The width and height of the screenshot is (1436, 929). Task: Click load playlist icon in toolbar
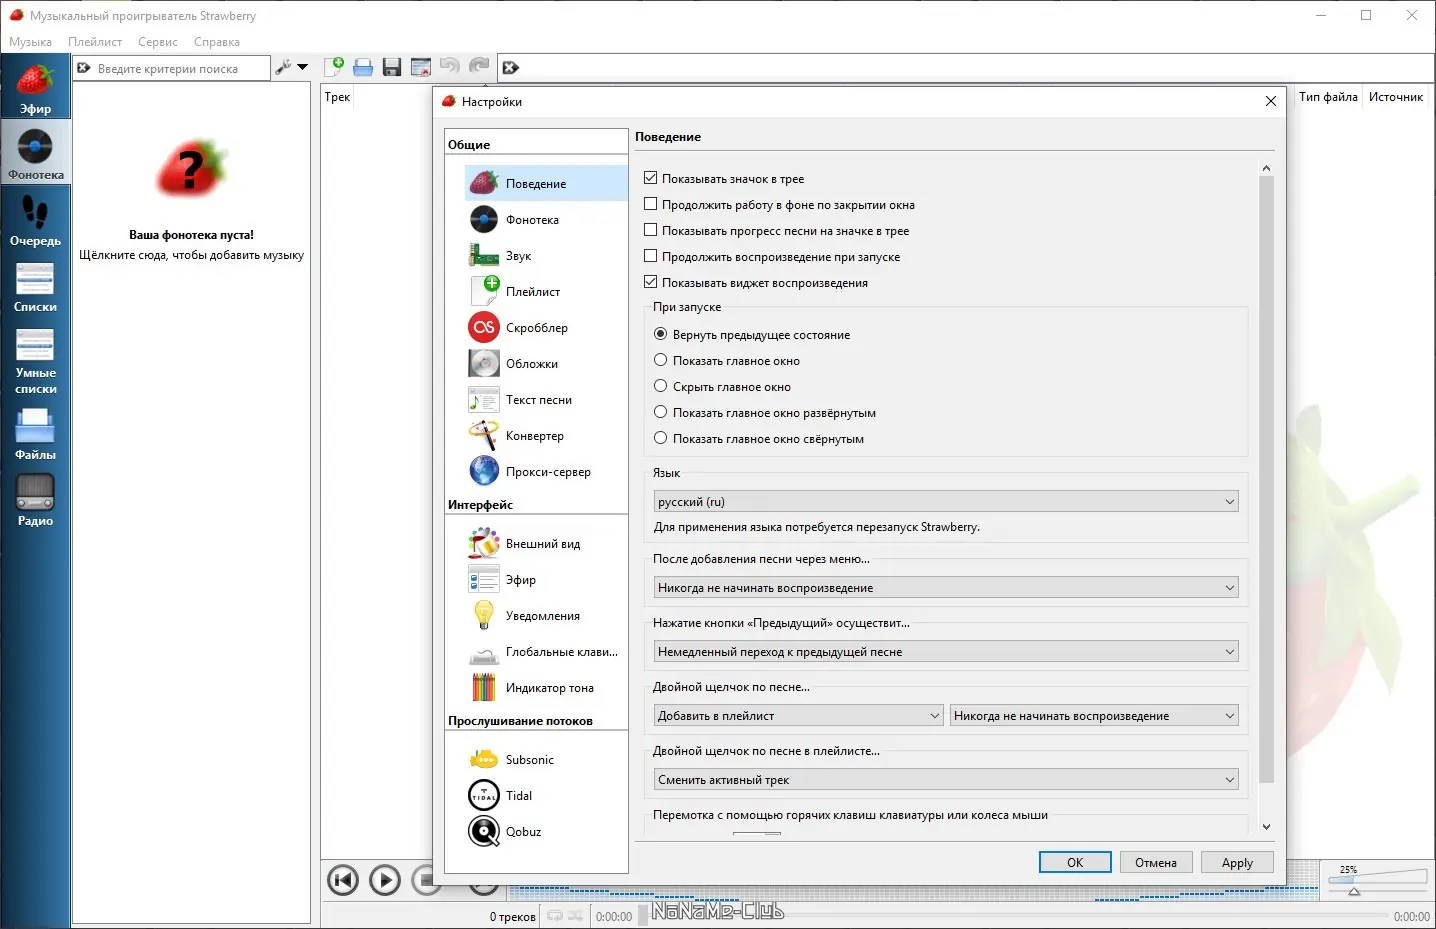point(363,67)
